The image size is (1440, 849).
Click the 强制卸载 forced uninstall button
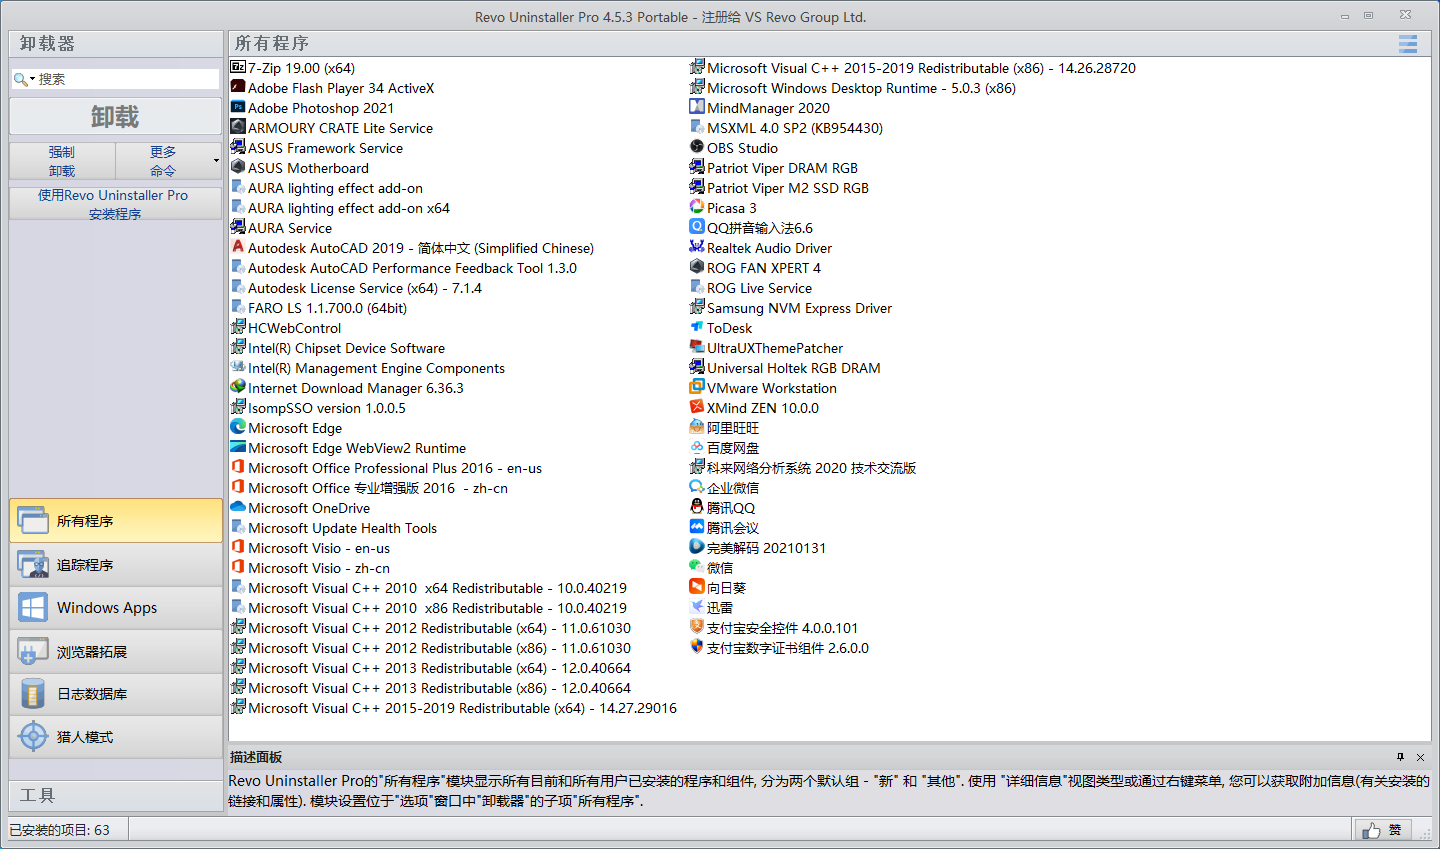coord(62,161)
